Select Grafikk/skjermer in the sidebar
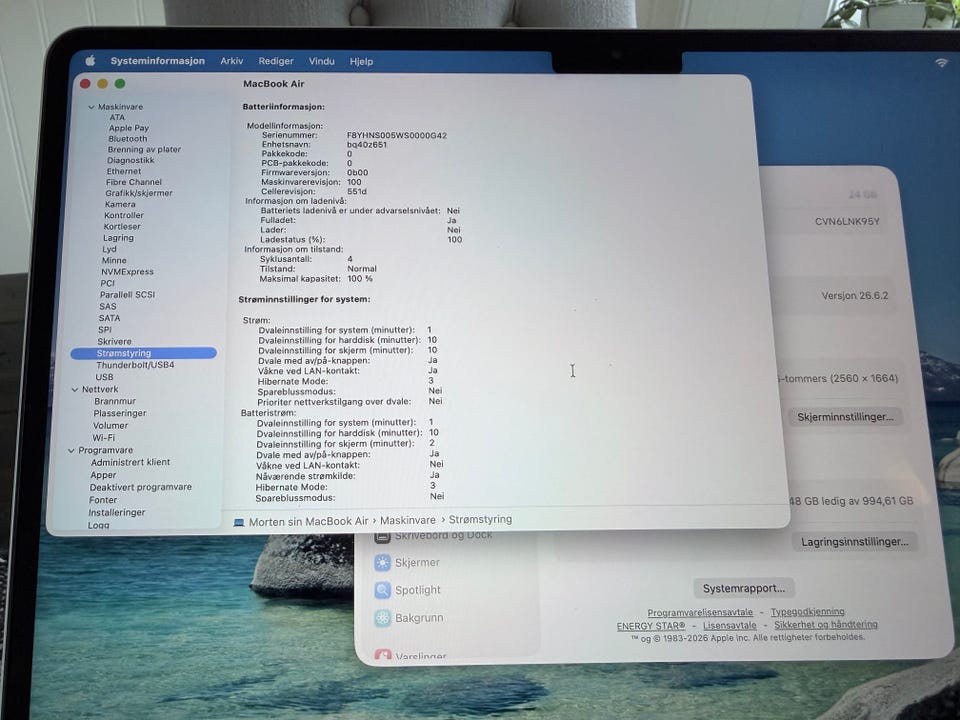The height and width of the screenshot is (720, 960). (138, 193)
